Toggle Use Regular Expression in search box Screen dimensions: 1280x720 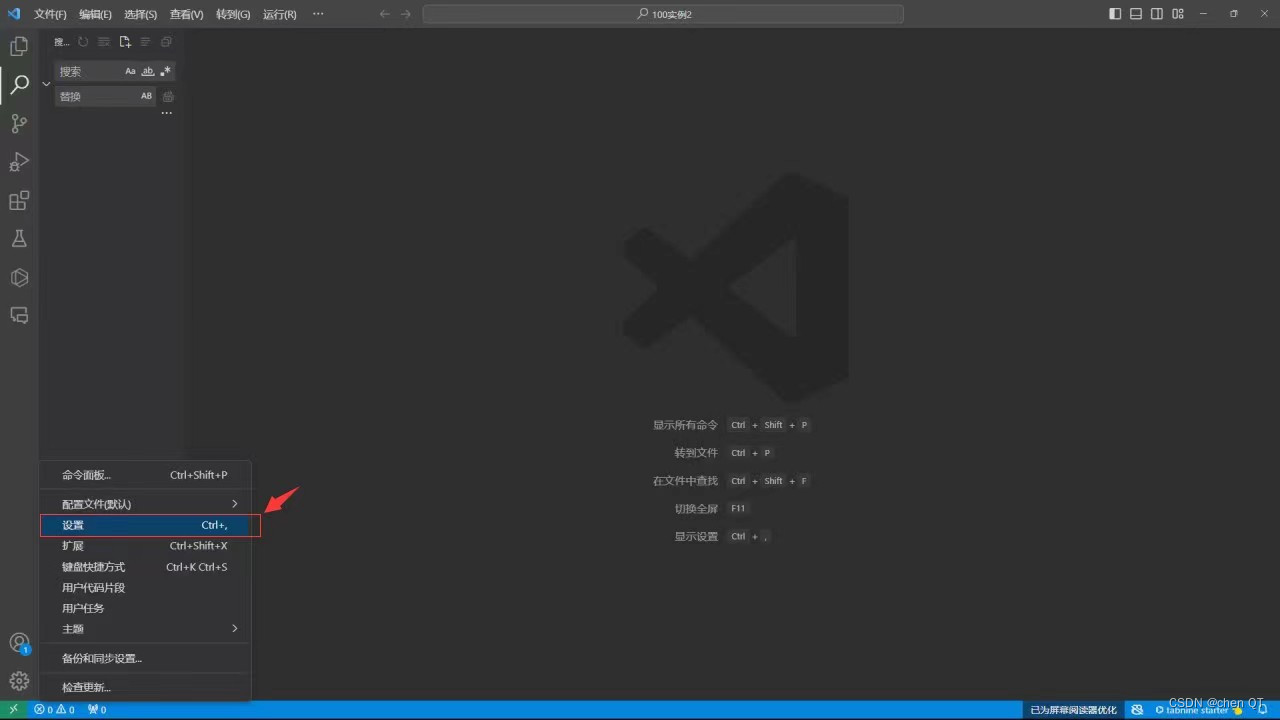pyautogui.click(x=165, y=71)
